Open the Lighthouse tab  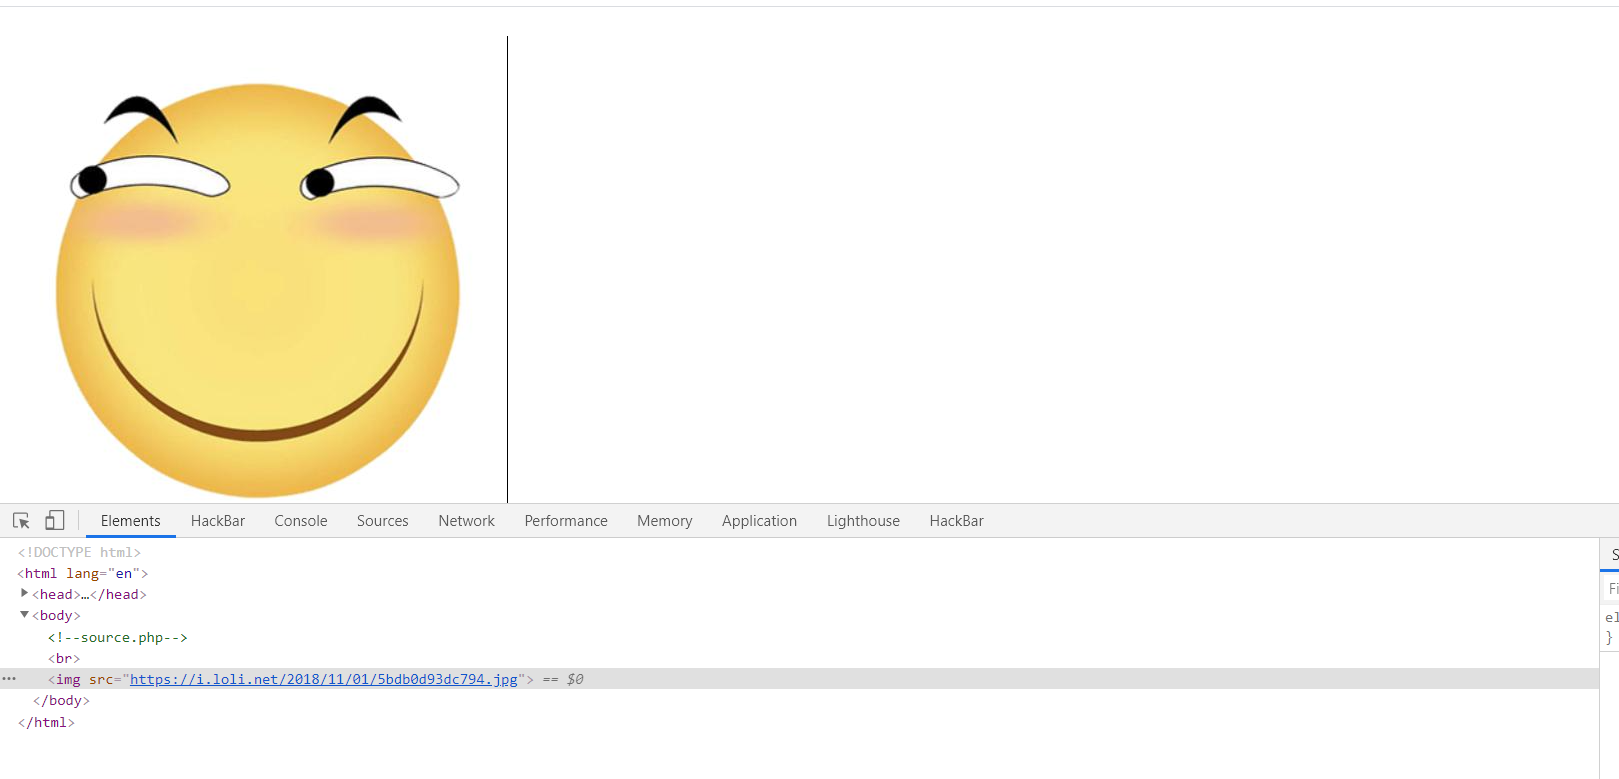(864, 521)
